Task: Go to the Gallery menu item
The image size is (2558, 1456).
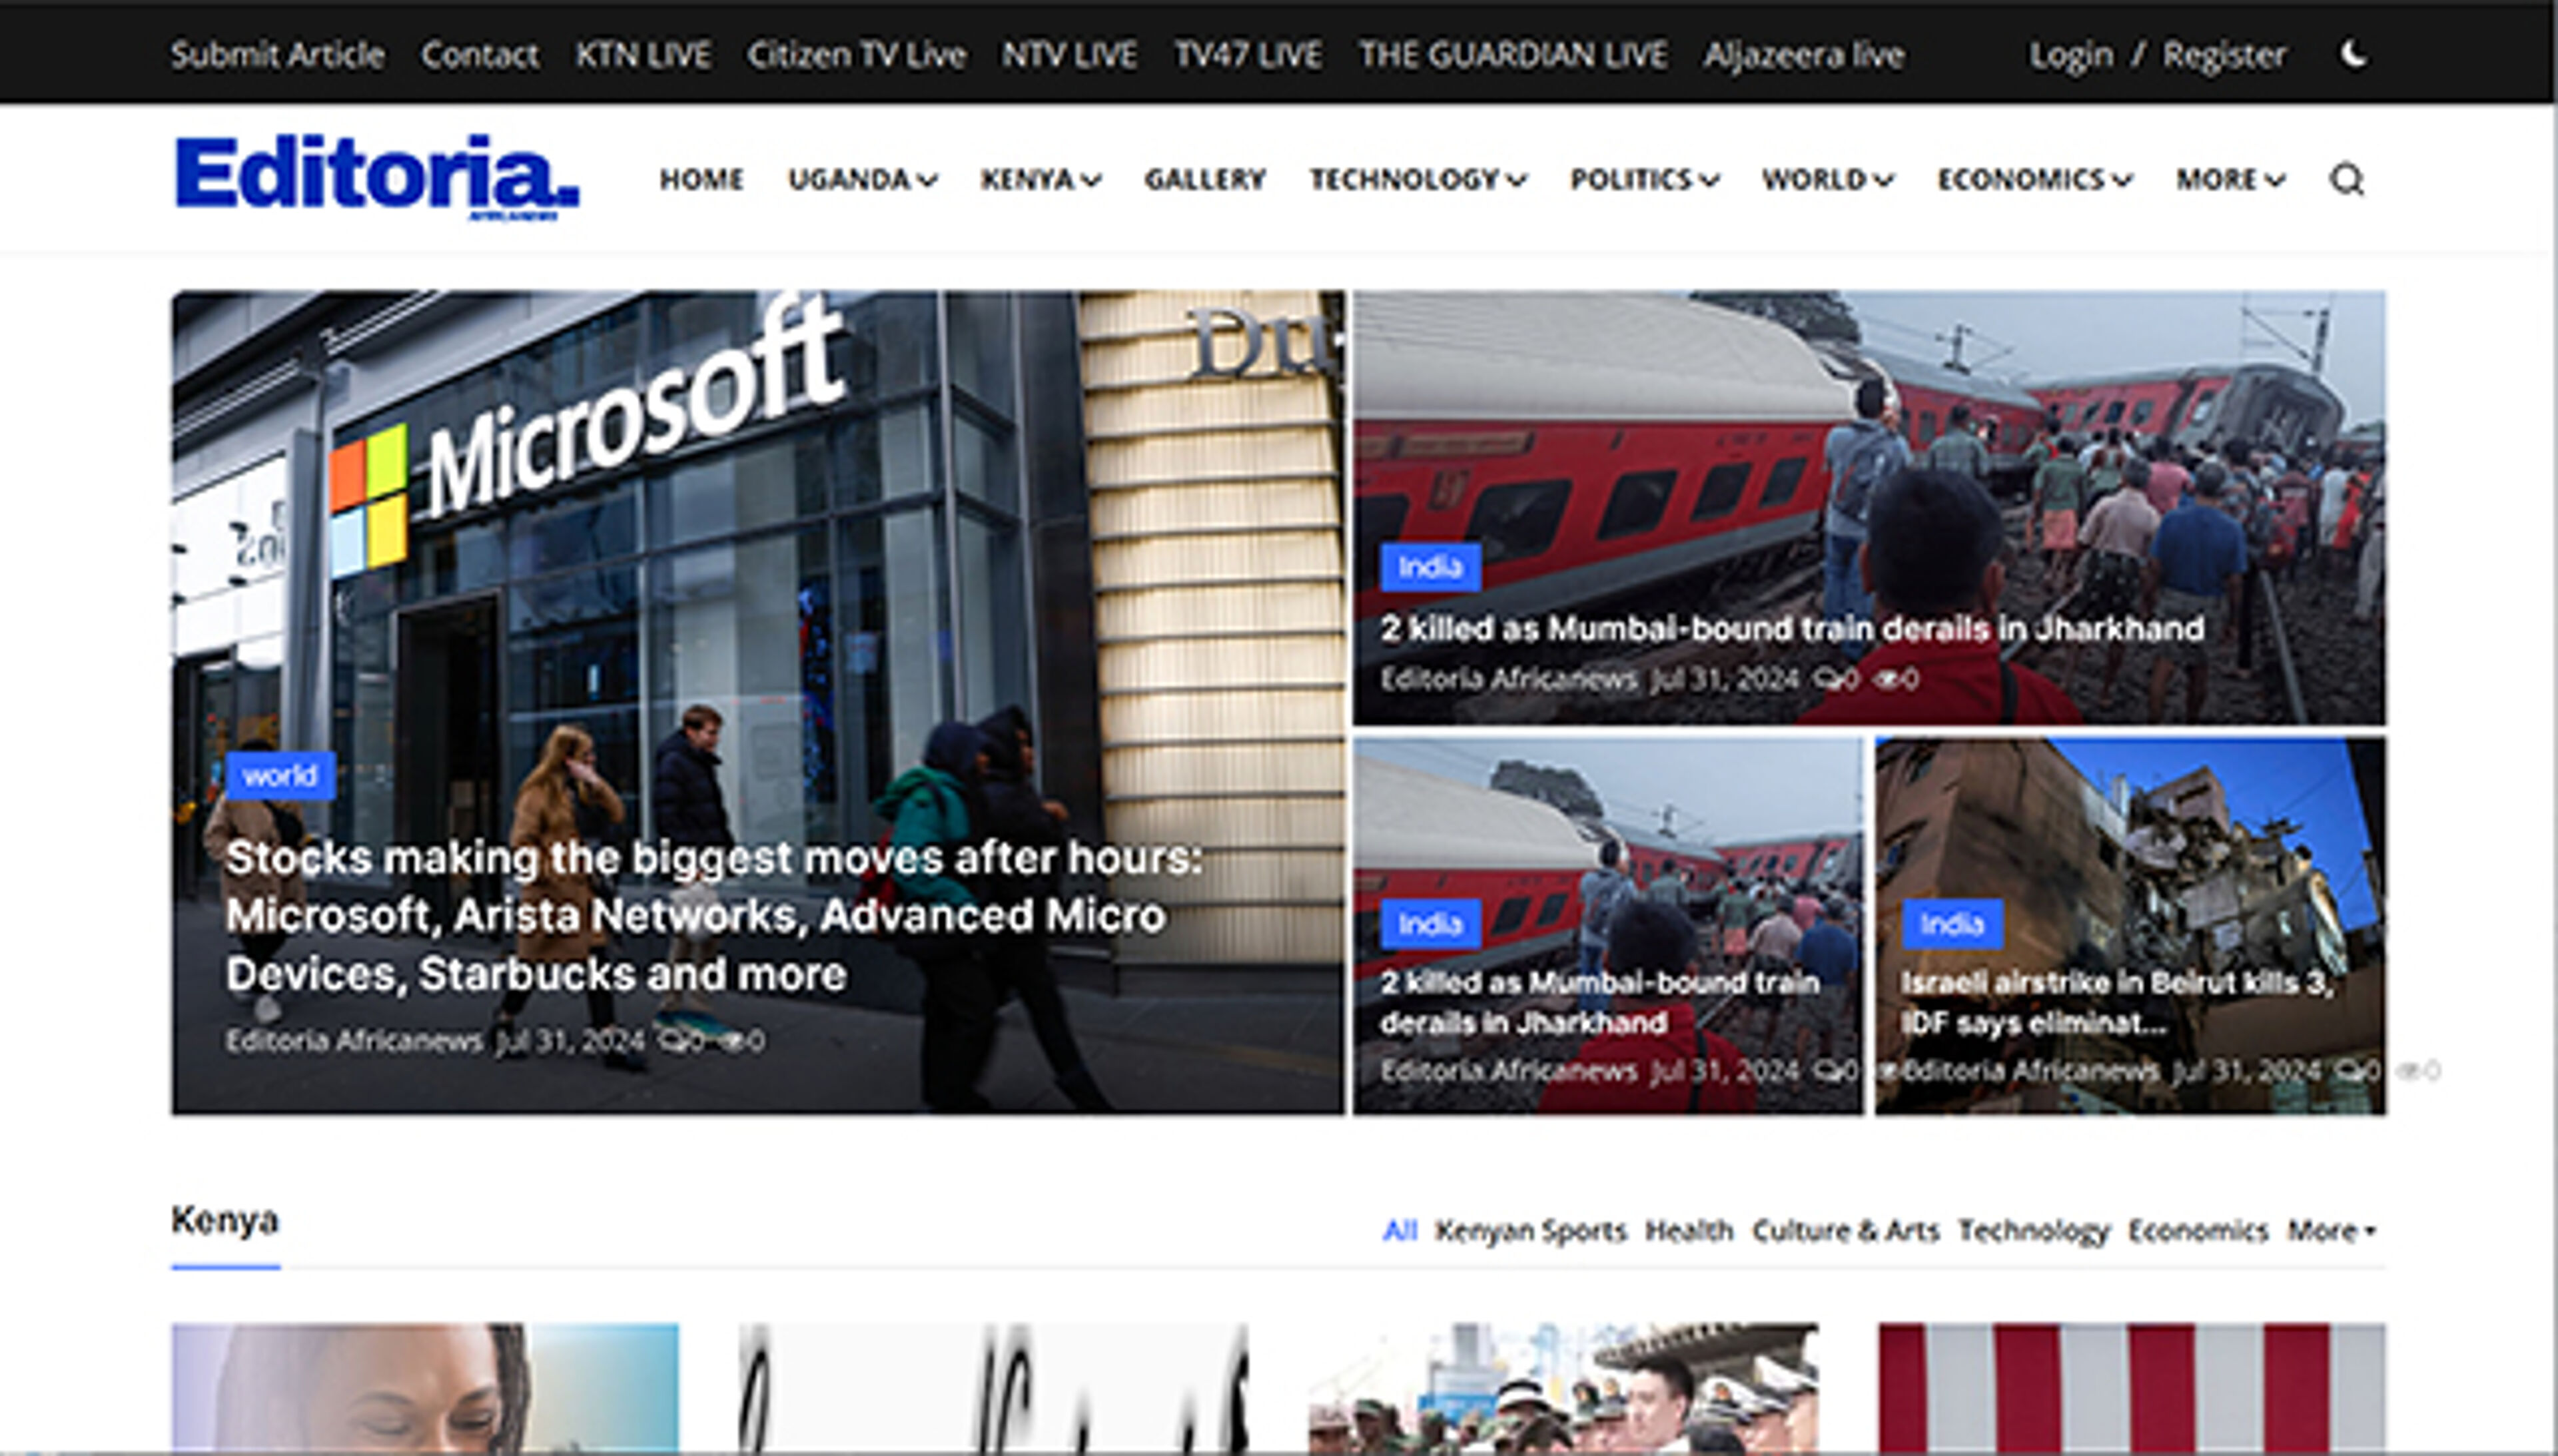Action: point(1205,180)
